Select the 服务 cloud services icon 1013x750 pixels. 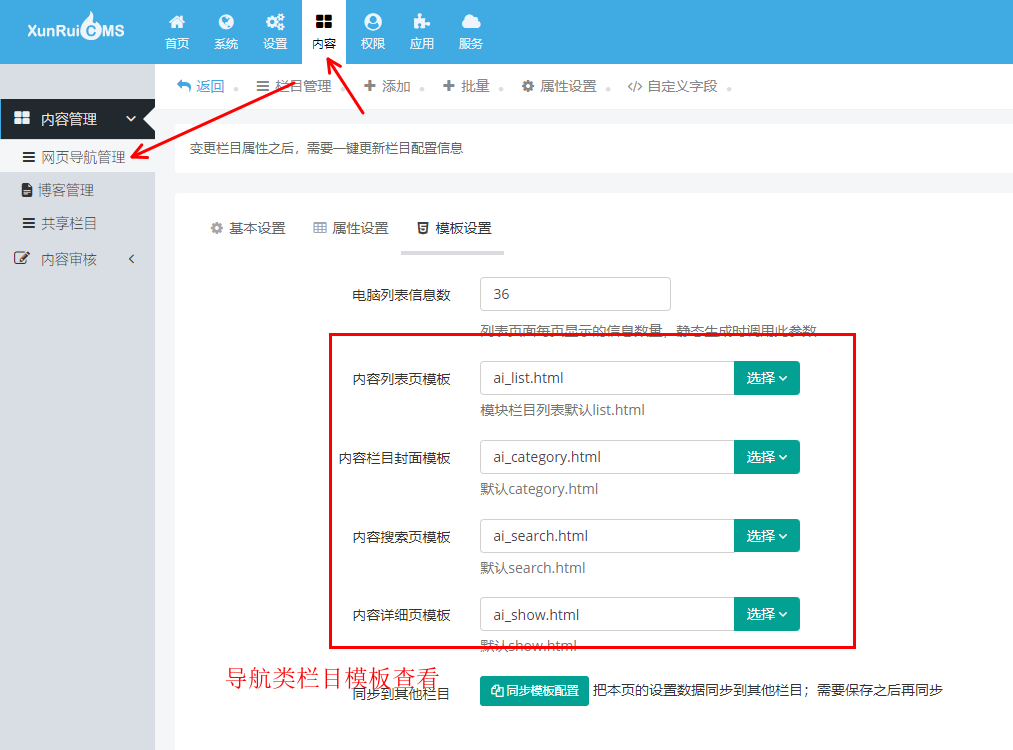pos(470,30)
